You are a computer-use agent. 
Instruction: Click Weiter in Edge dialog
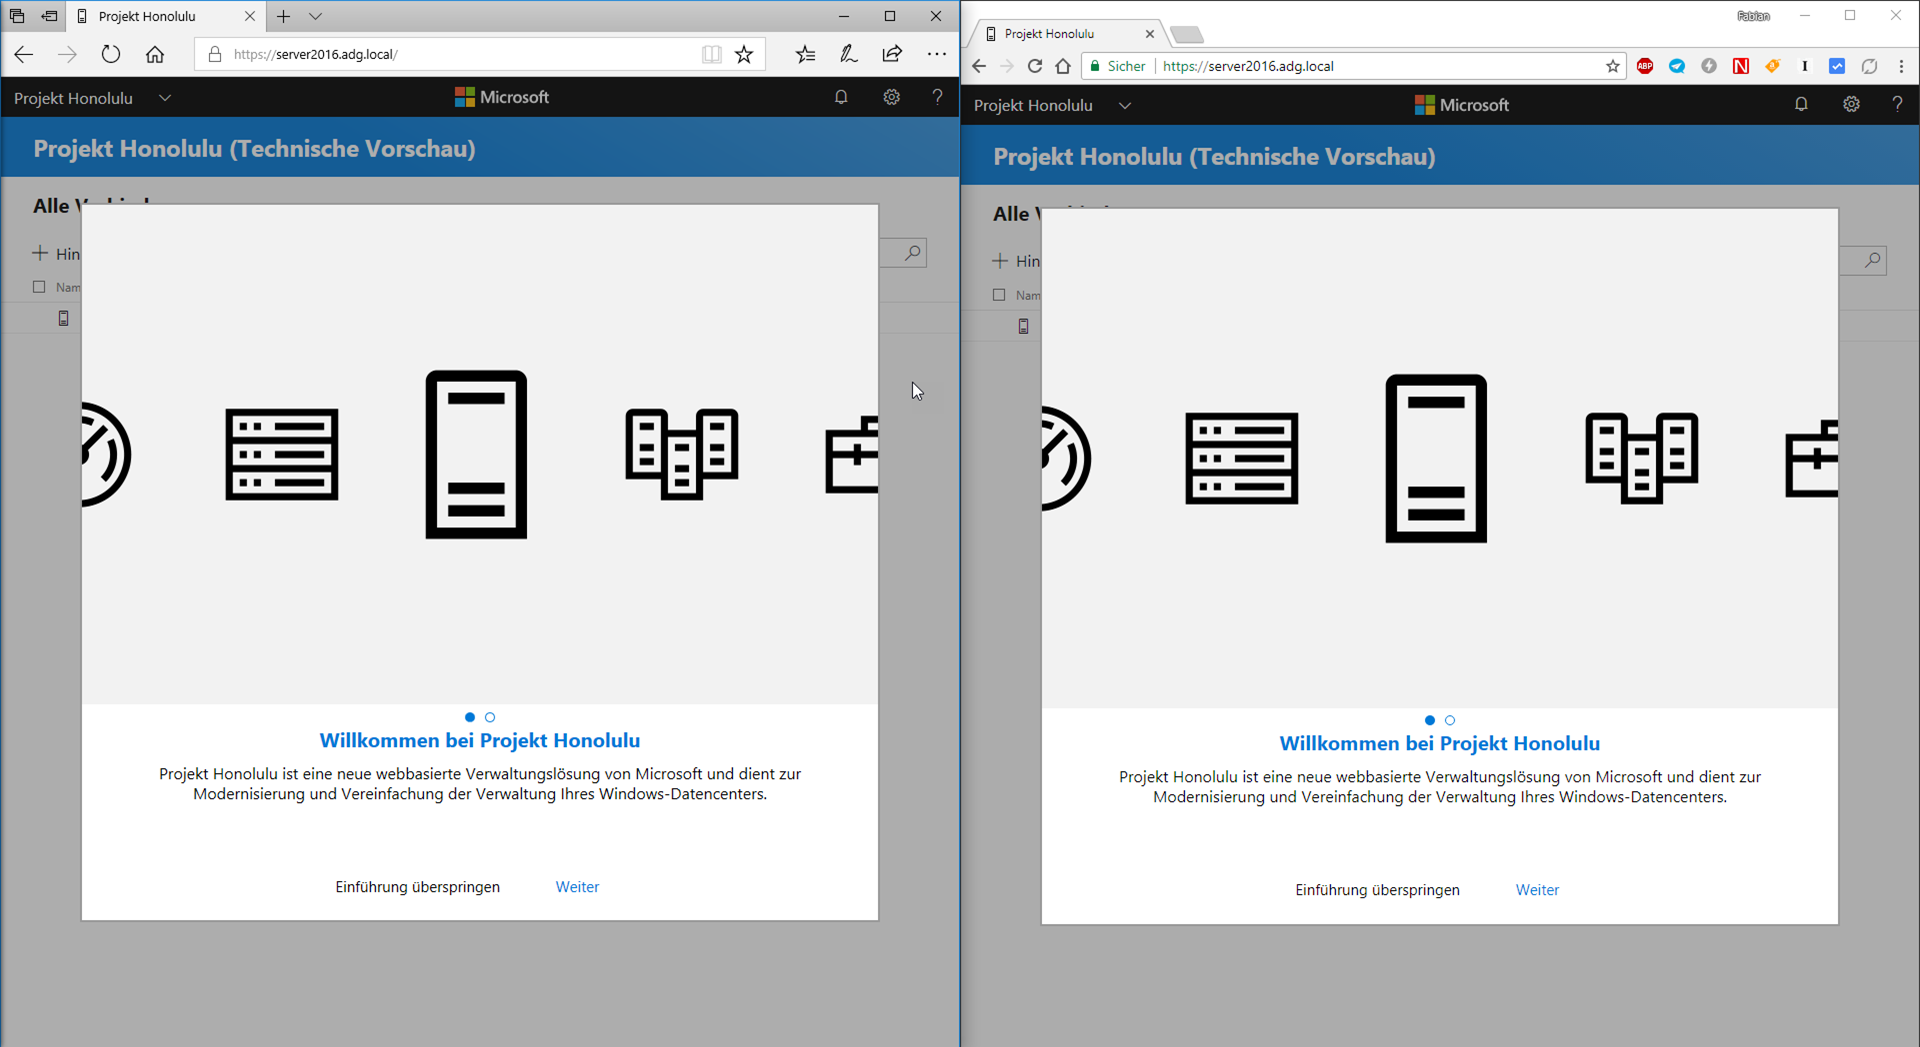[x=577, y=887]
